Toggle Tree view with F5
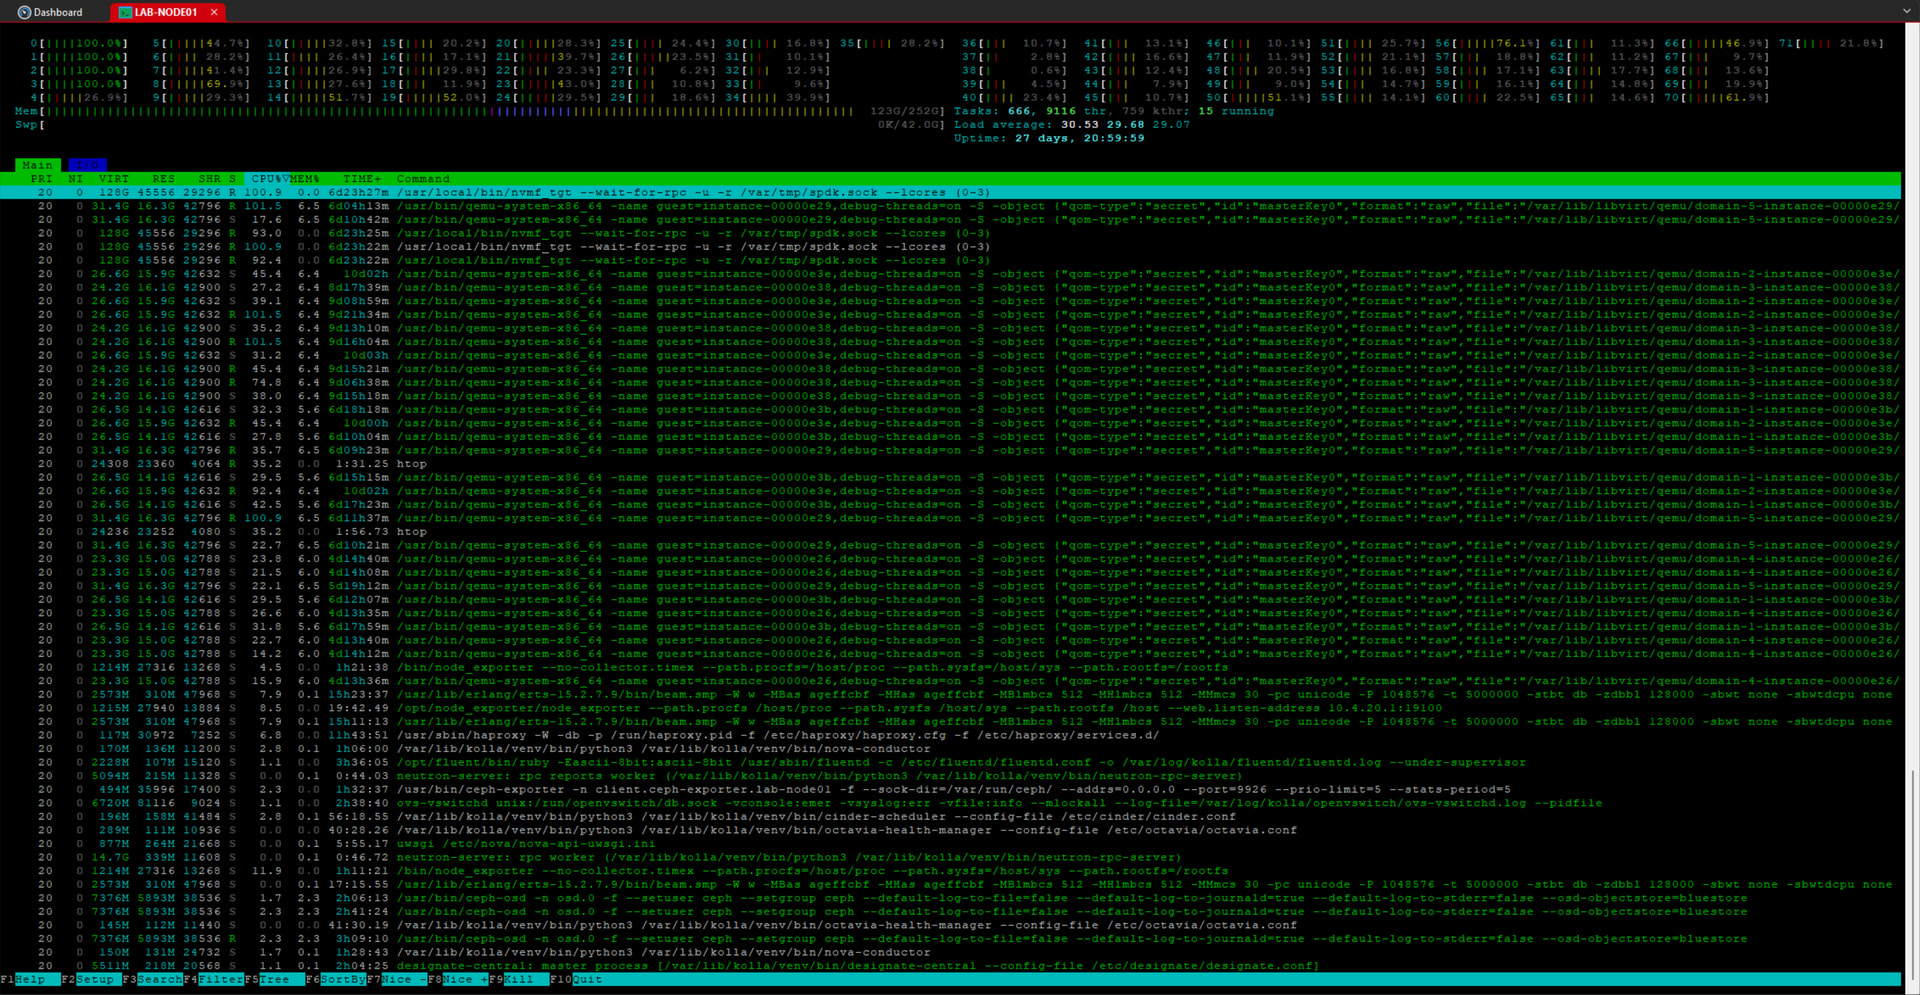 click(274, 980)
